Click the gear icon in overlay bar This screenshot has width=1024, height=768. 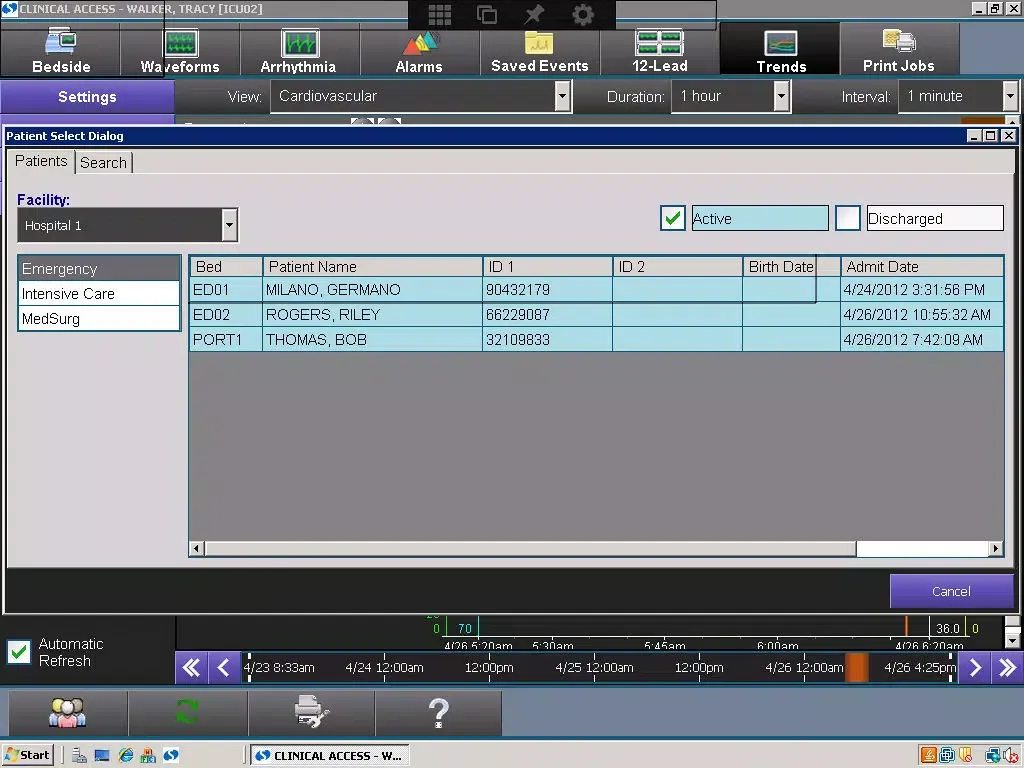(583, 14)
